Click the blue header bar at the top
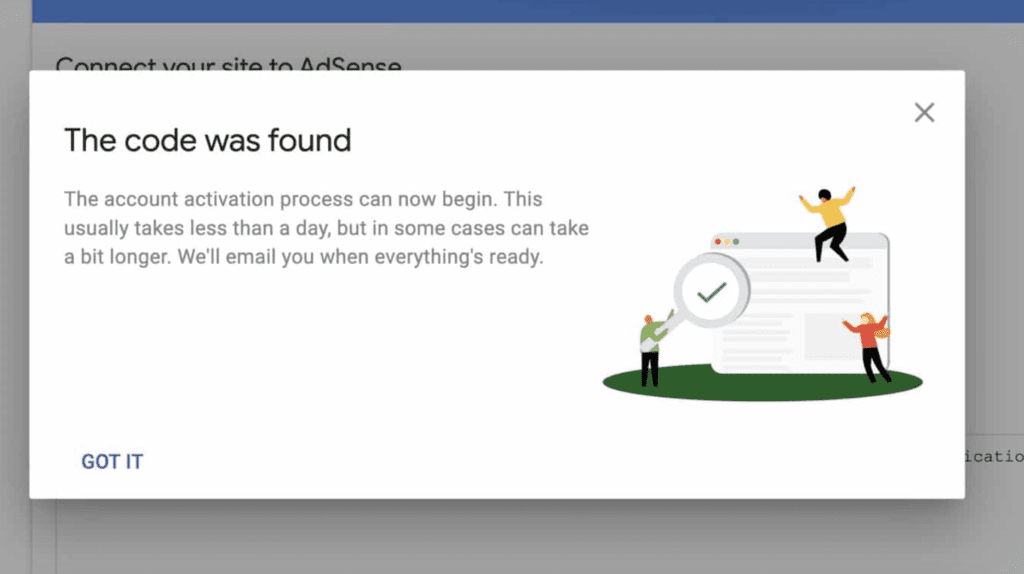Viewport: 1024px width, 574px height. [x=528, y=11]
